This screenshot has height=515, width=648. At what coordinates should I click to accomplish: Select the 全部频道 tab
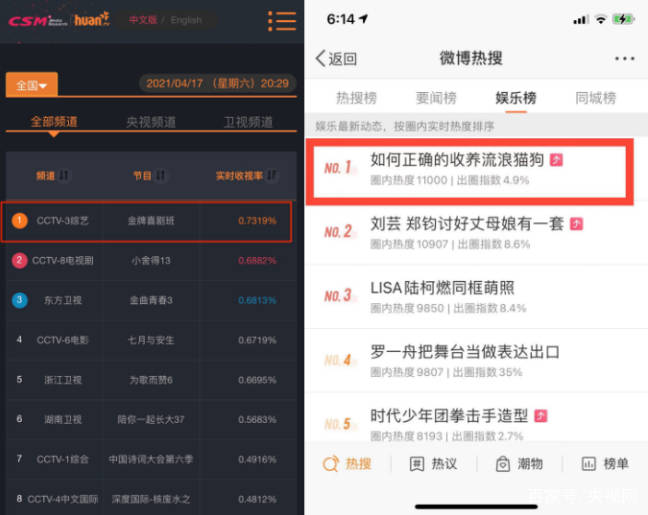click(54, 122)
